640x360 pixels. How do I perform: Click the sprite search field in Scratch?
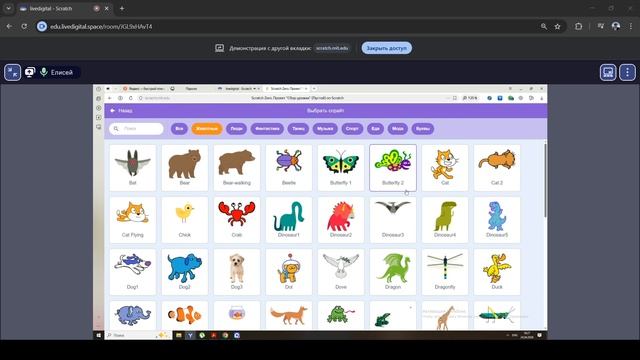[x=136, y=129]
